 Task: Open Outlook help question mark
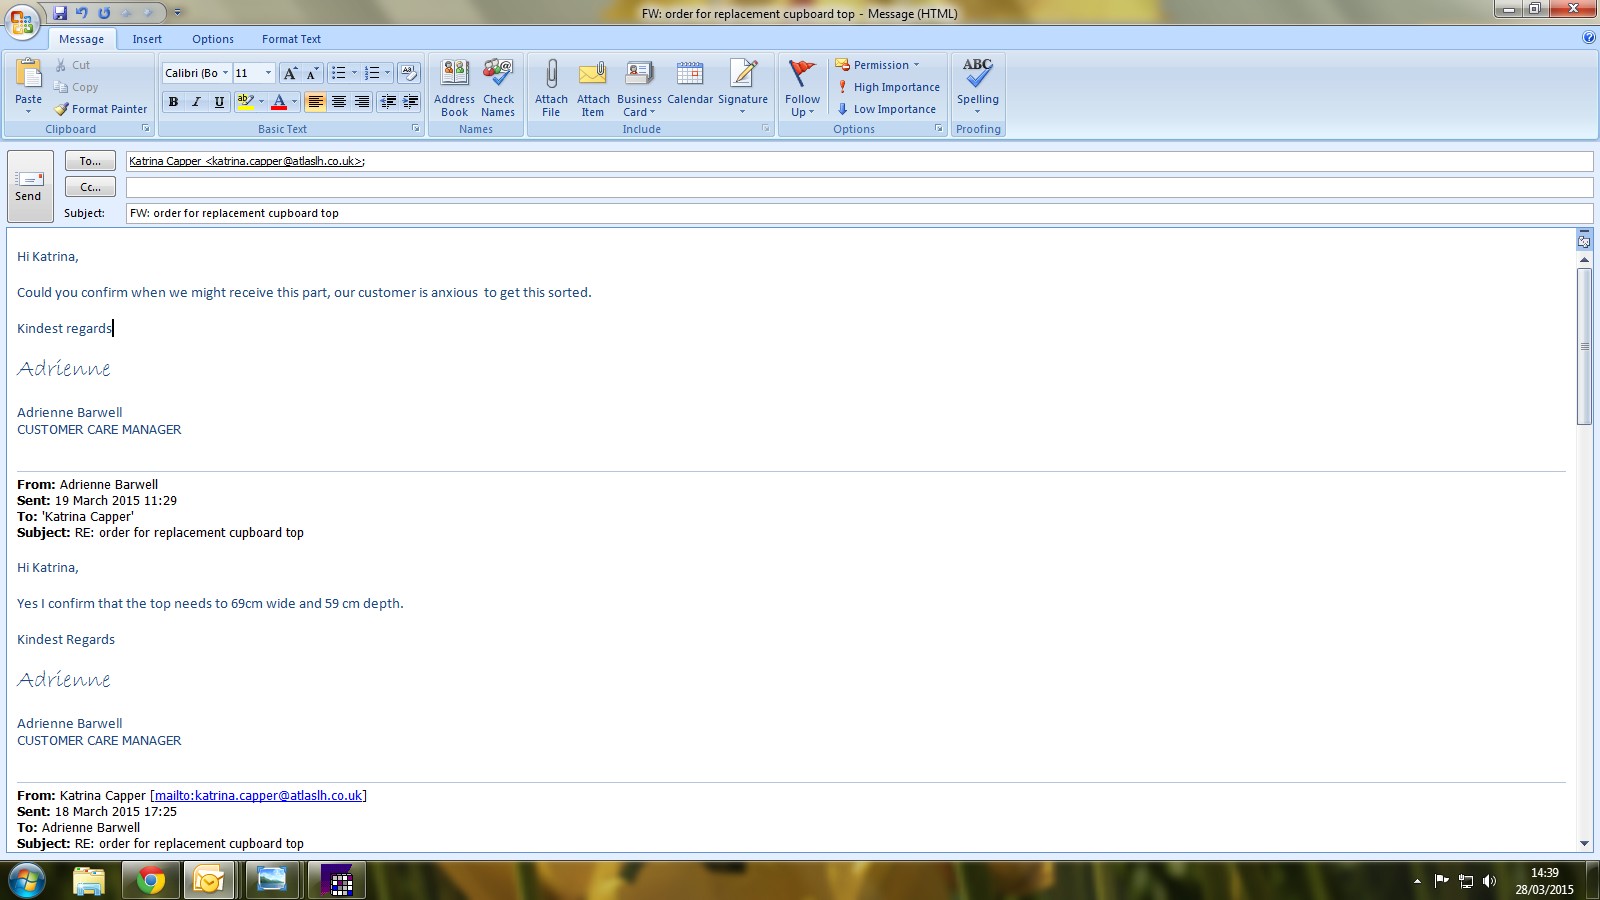[1589, 38]
